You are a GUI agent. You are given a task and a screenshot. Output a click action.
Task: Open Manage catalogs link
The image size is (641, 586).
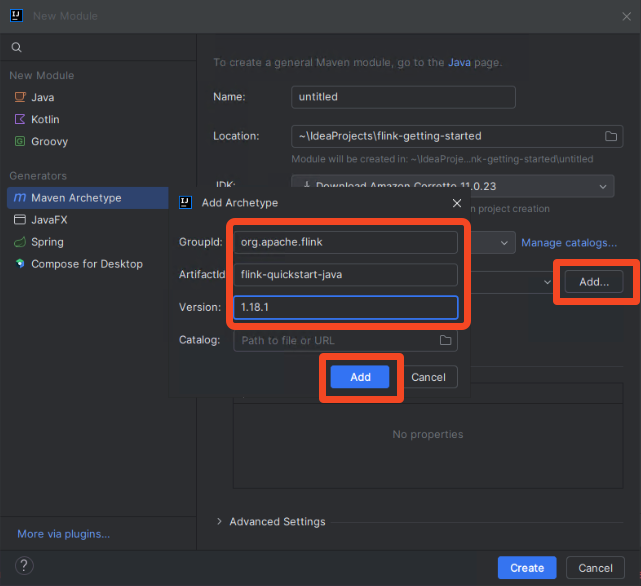(x=569, y=243)
